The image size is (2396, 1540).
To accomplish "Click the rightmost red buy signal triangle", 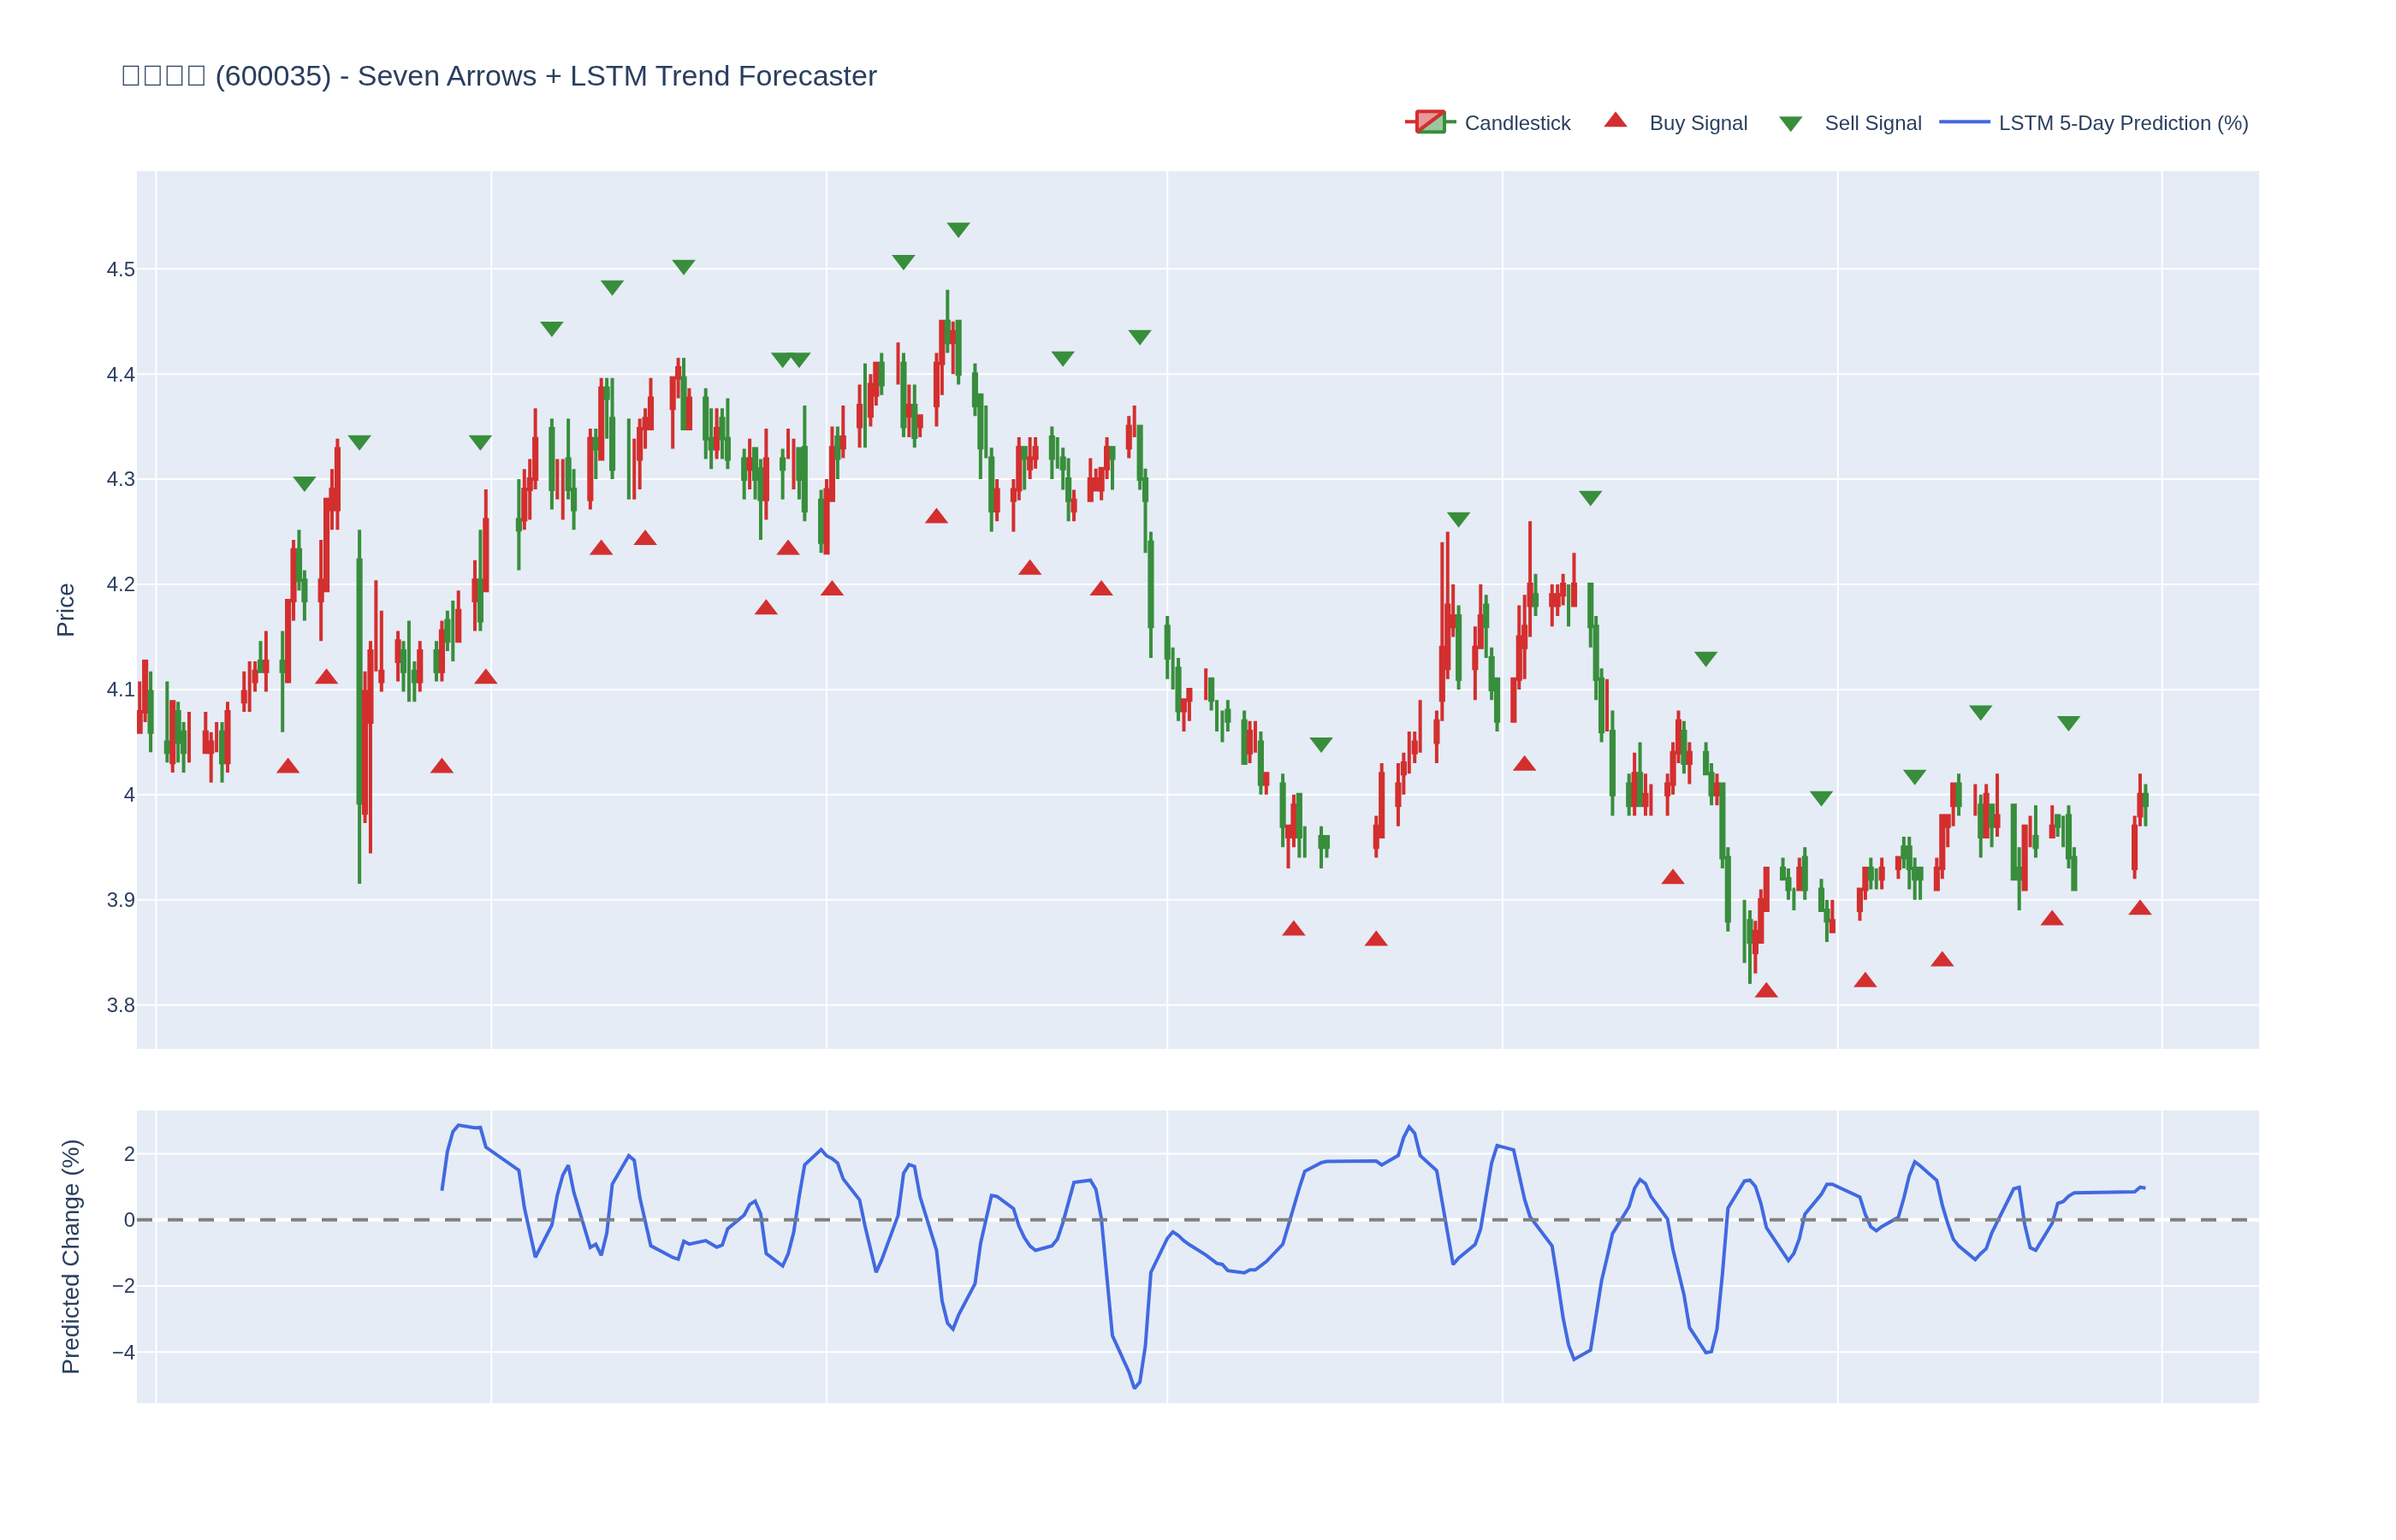I will (2140, 908).
